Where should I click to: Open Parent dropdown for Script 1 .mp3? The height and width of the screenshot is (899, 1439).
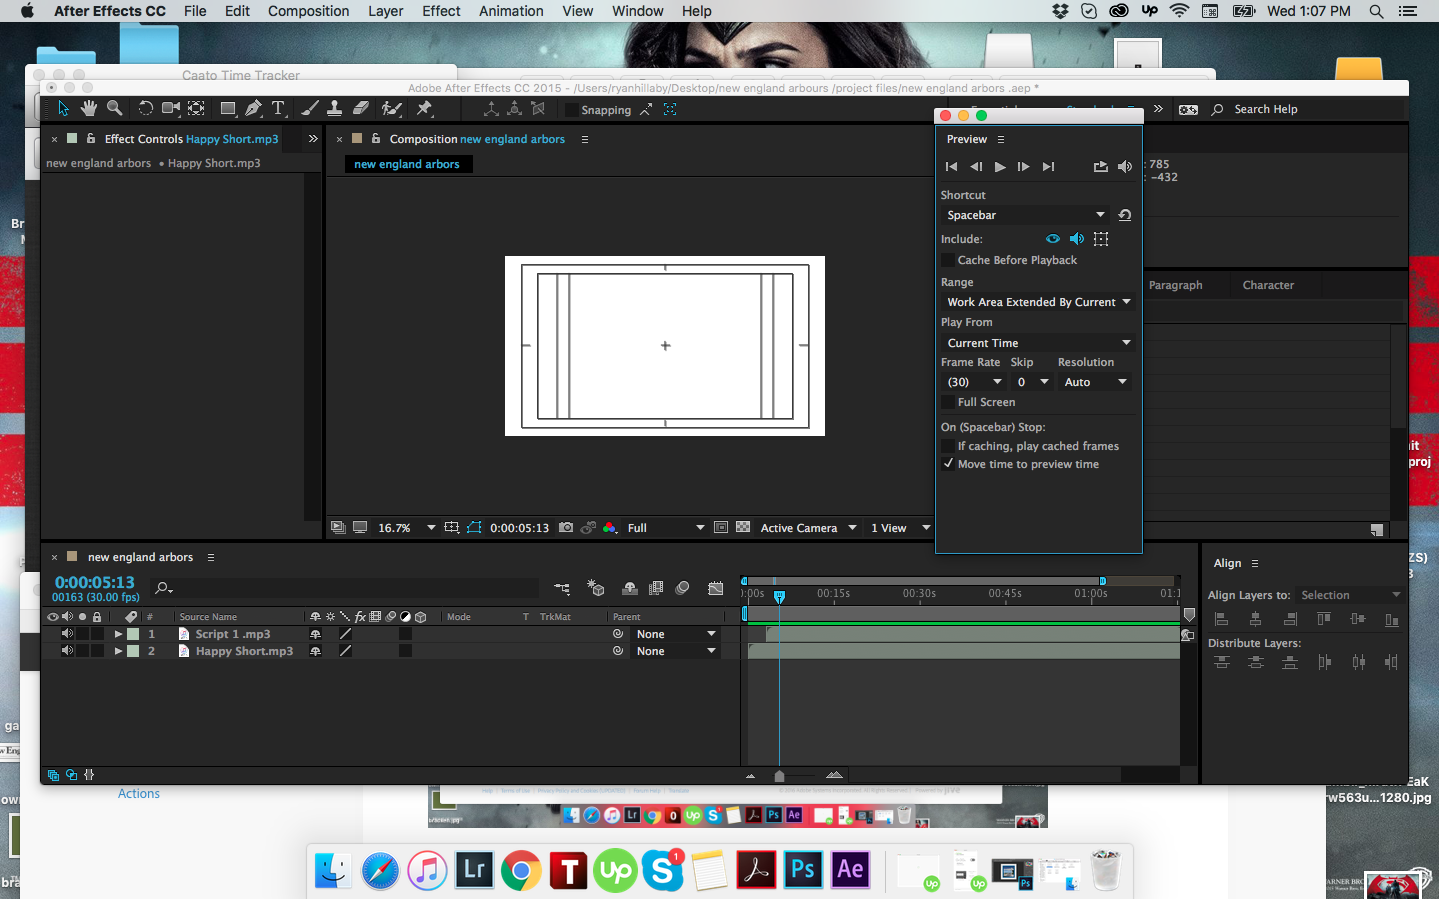click(x=676, y=634)
